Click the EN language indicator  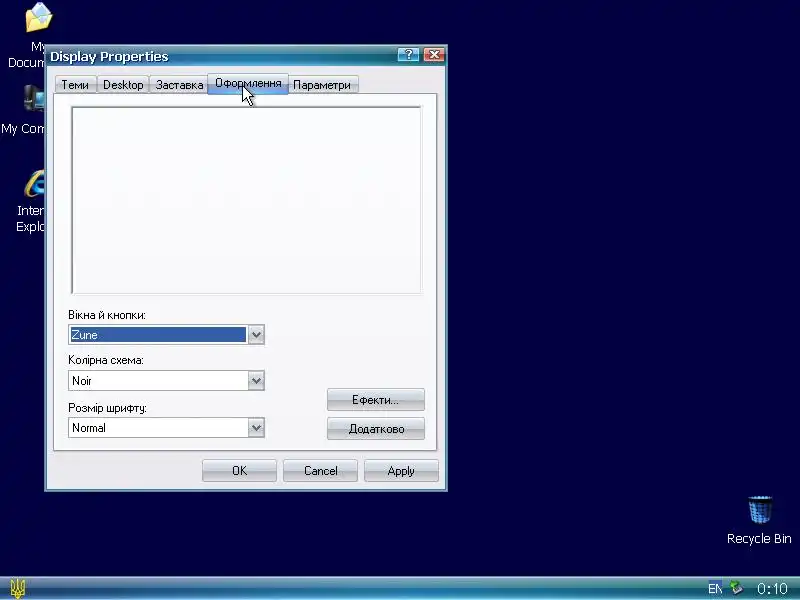[715, 589]
